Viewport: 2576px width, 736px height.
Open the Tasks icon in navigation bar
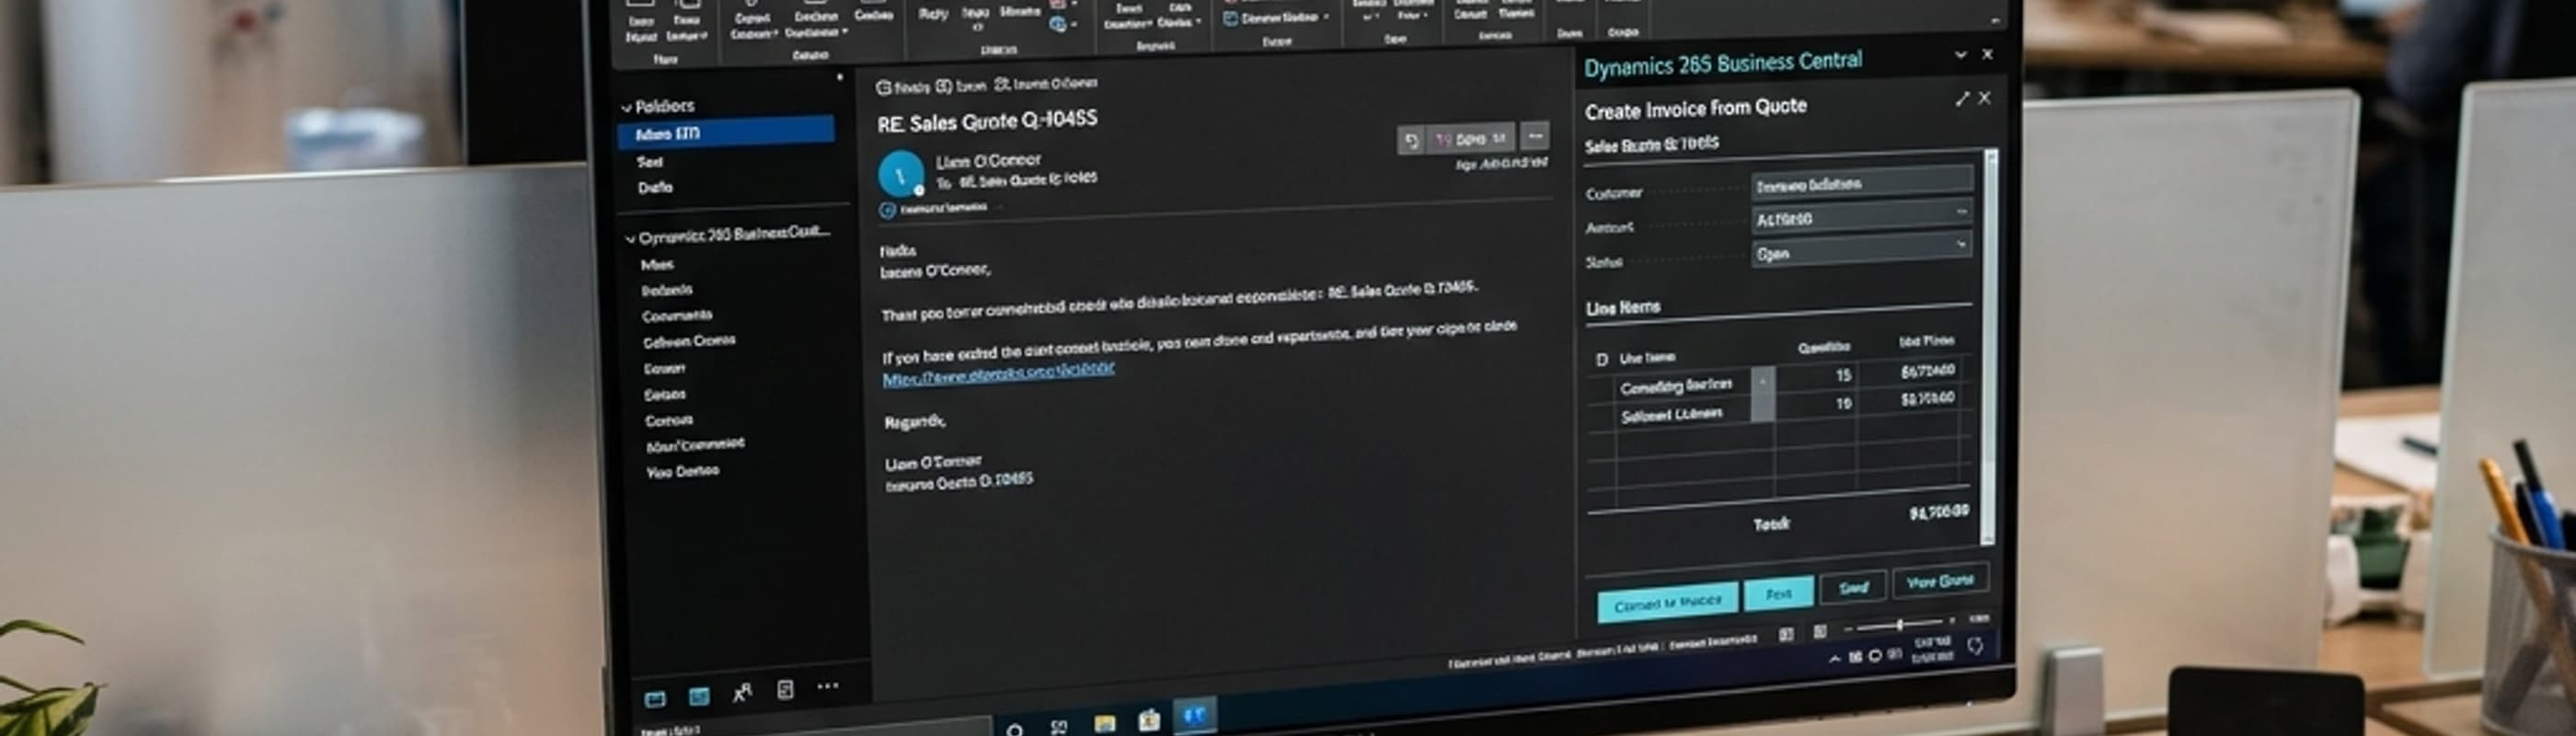click(785, 689)
